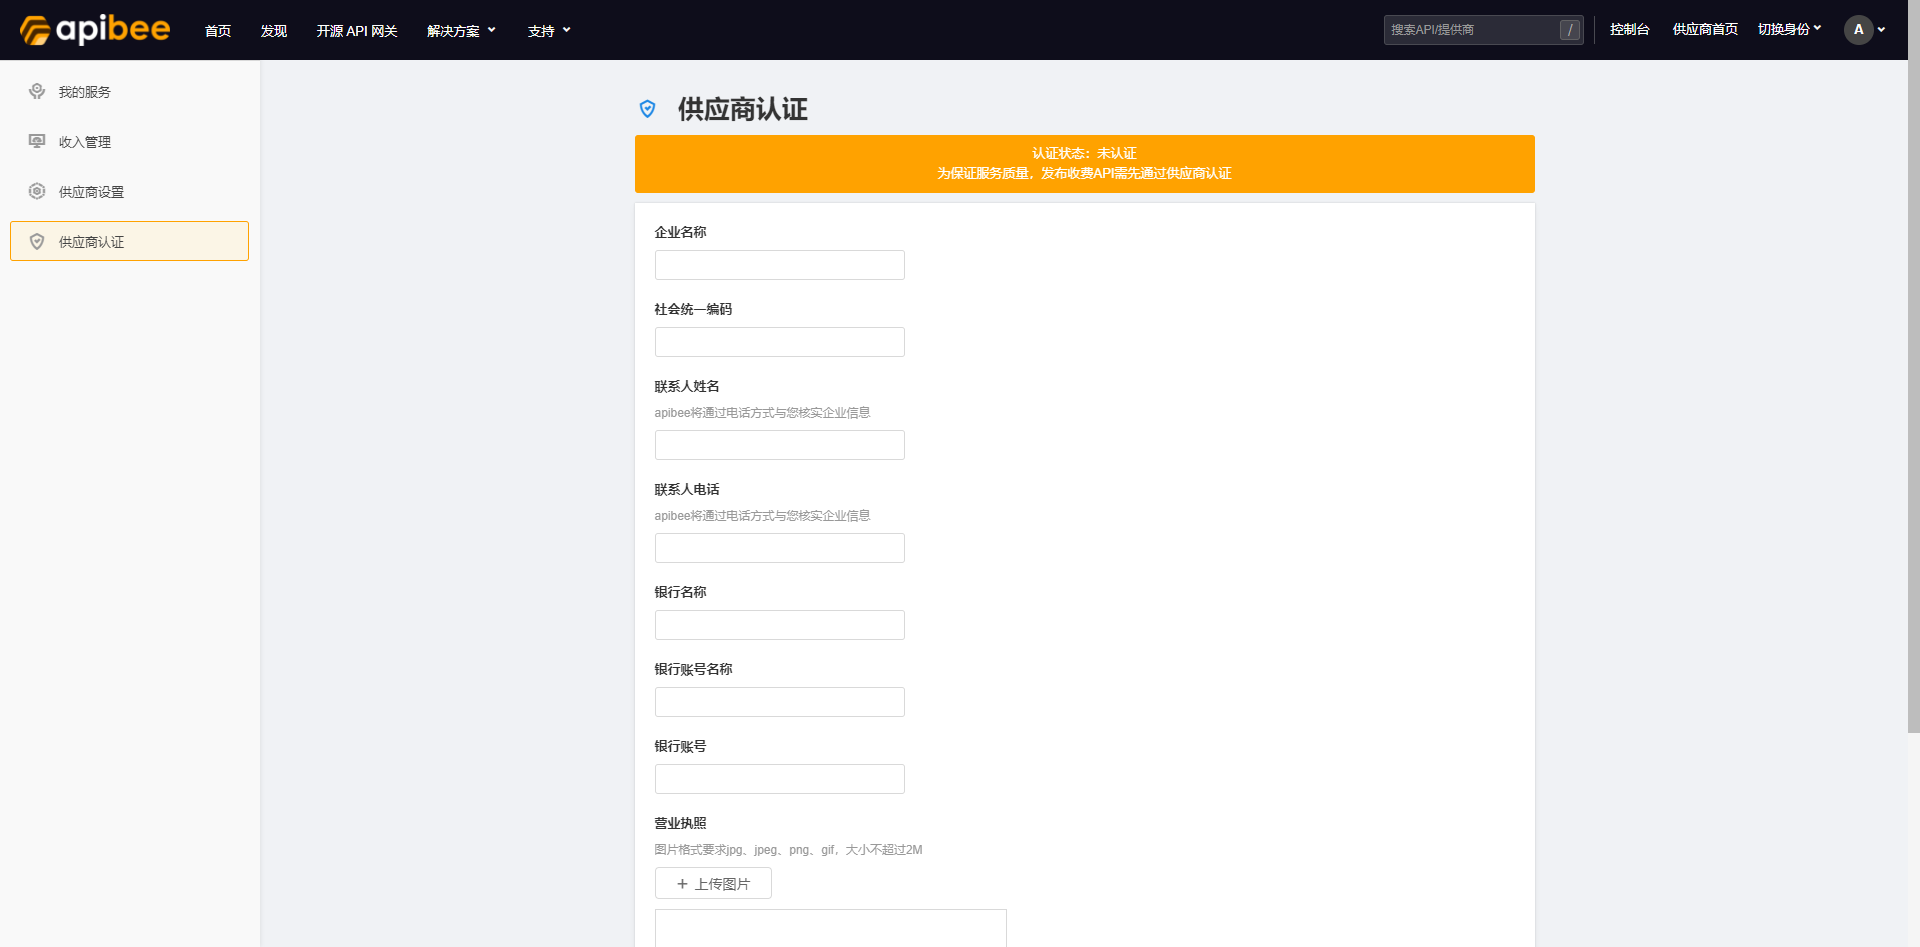This screenshot has width=1920, height=947.
Task: Focus the 银行账号 input field
Action: click(780, 779)
